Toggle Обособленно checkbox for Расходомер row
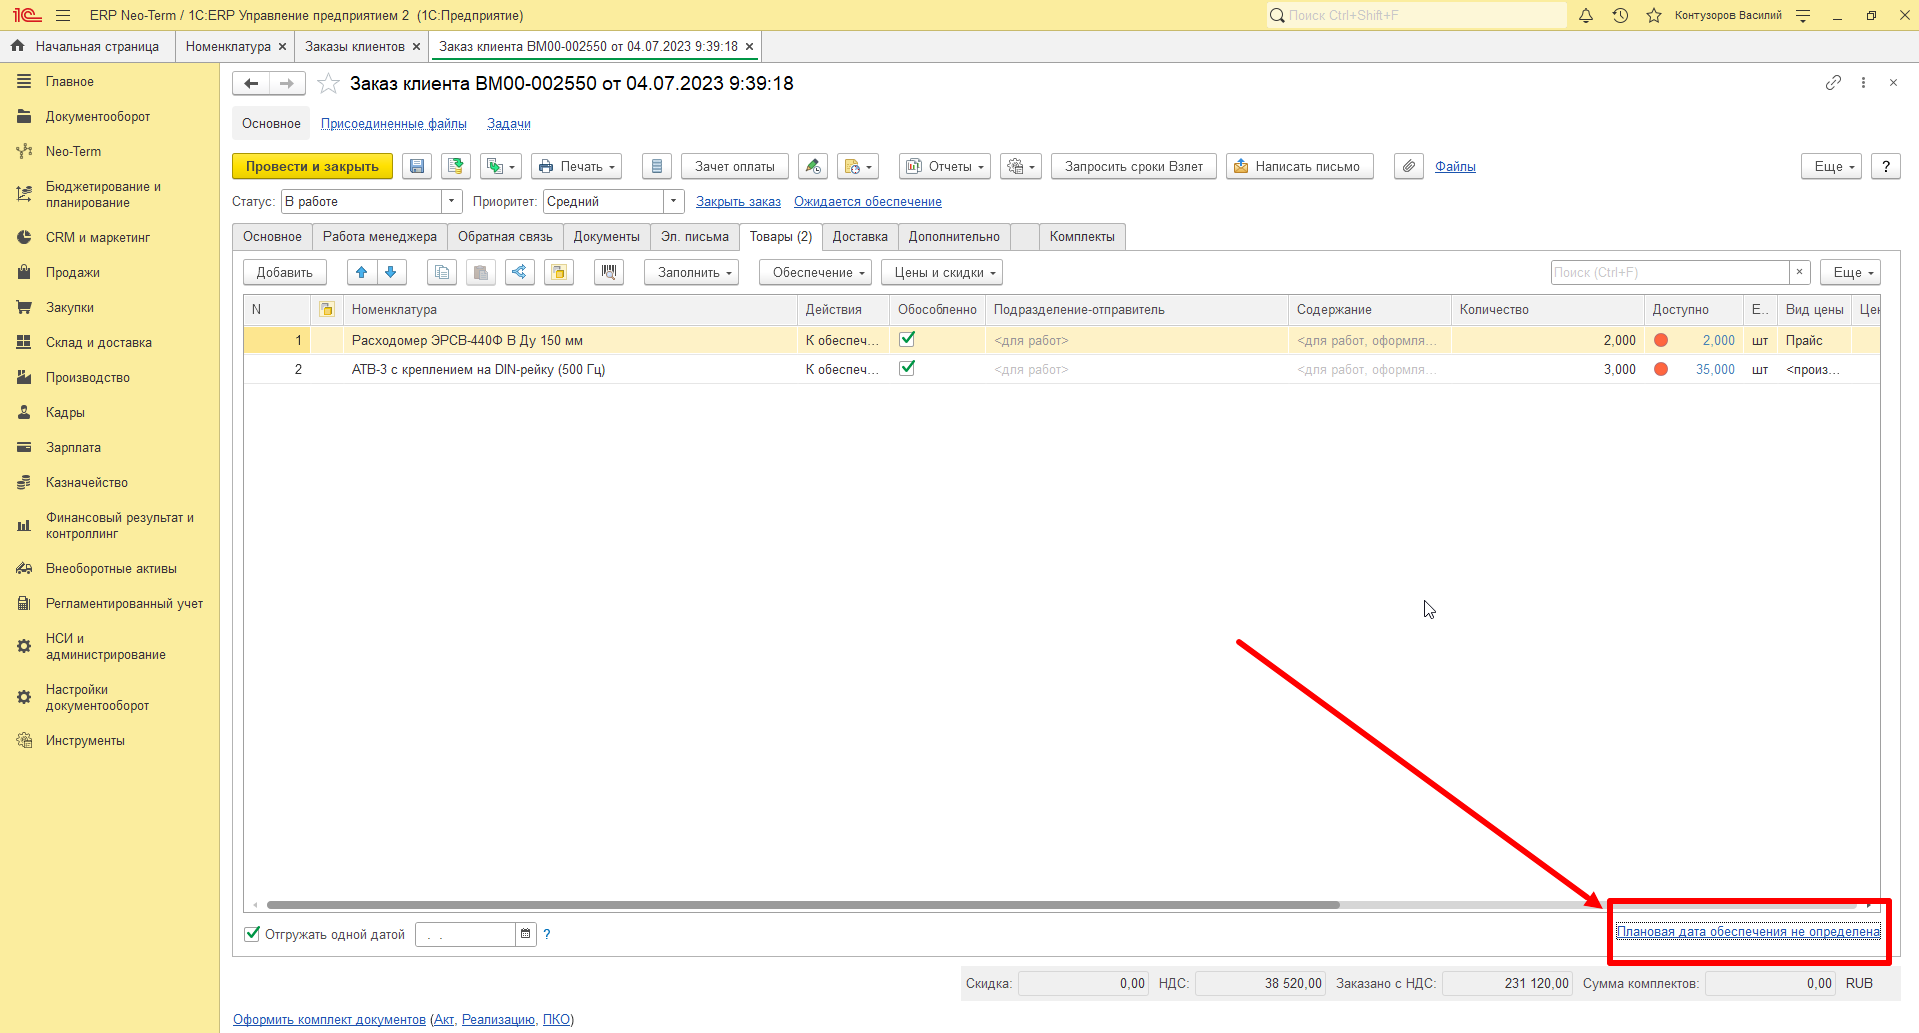Viewport: 1919px width, 1033px height. (907, 339)
